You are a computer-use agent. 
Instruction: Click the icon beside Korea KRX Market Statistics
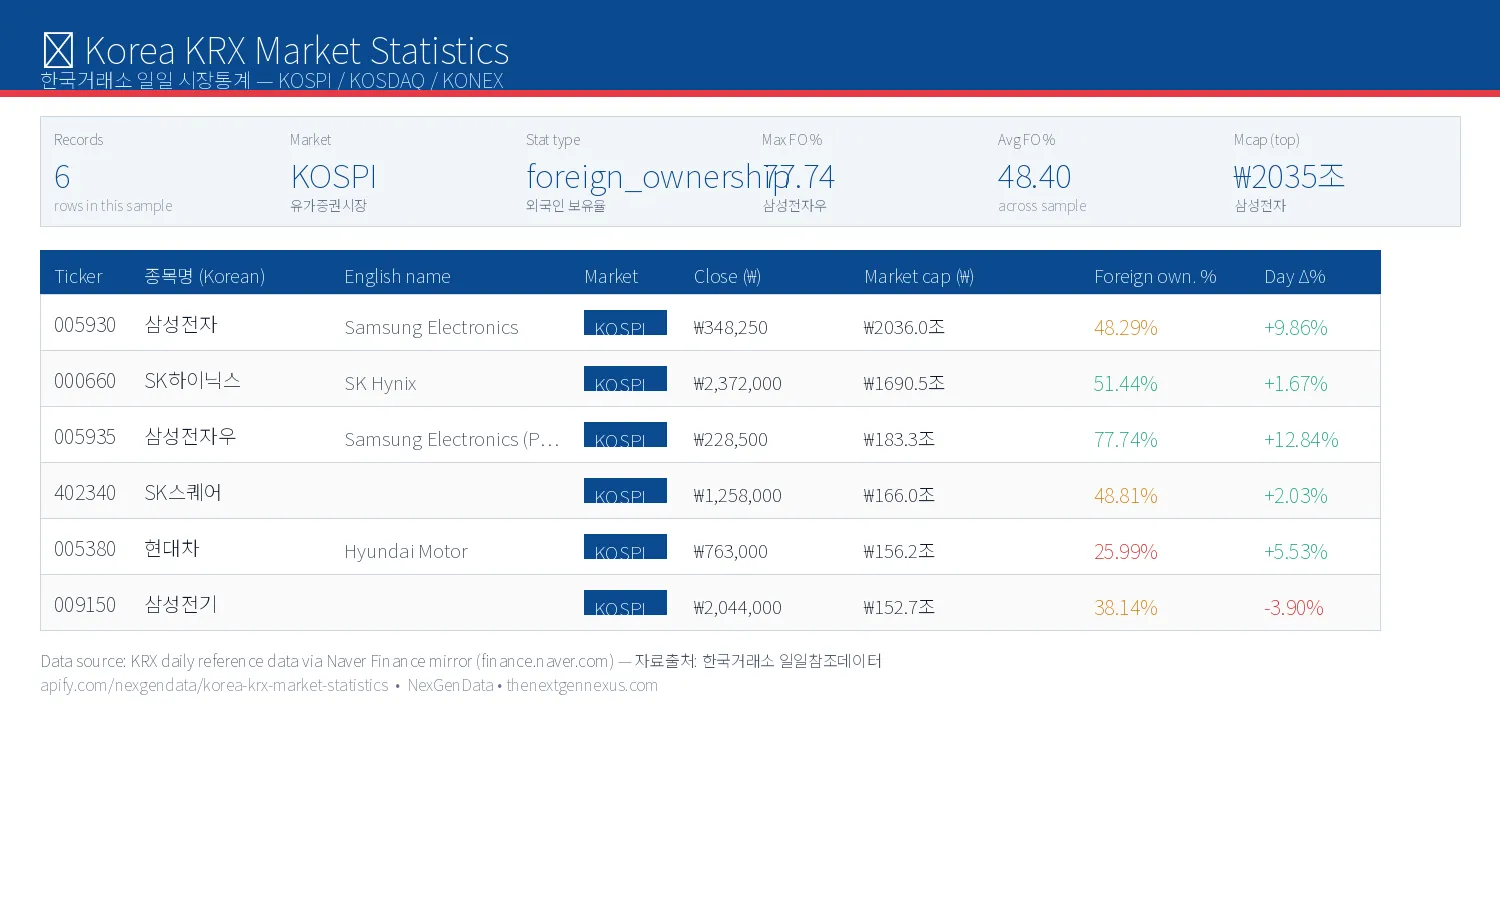[x=59, y=51]
